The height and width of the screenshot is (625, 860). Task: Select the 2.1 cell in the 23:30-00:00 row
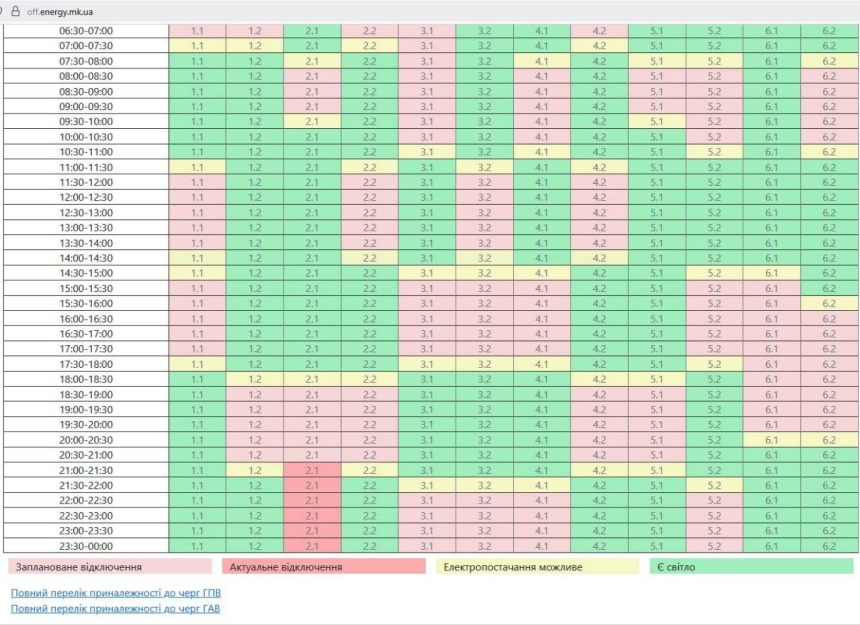pos(312,546)
